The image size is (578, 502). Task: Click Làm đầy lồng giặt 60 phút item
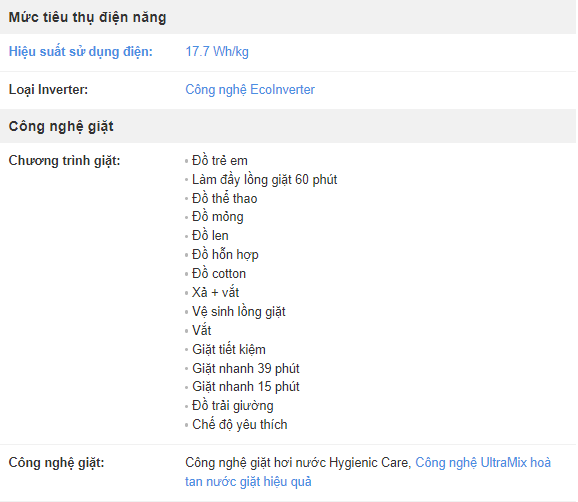click(264, 179)
